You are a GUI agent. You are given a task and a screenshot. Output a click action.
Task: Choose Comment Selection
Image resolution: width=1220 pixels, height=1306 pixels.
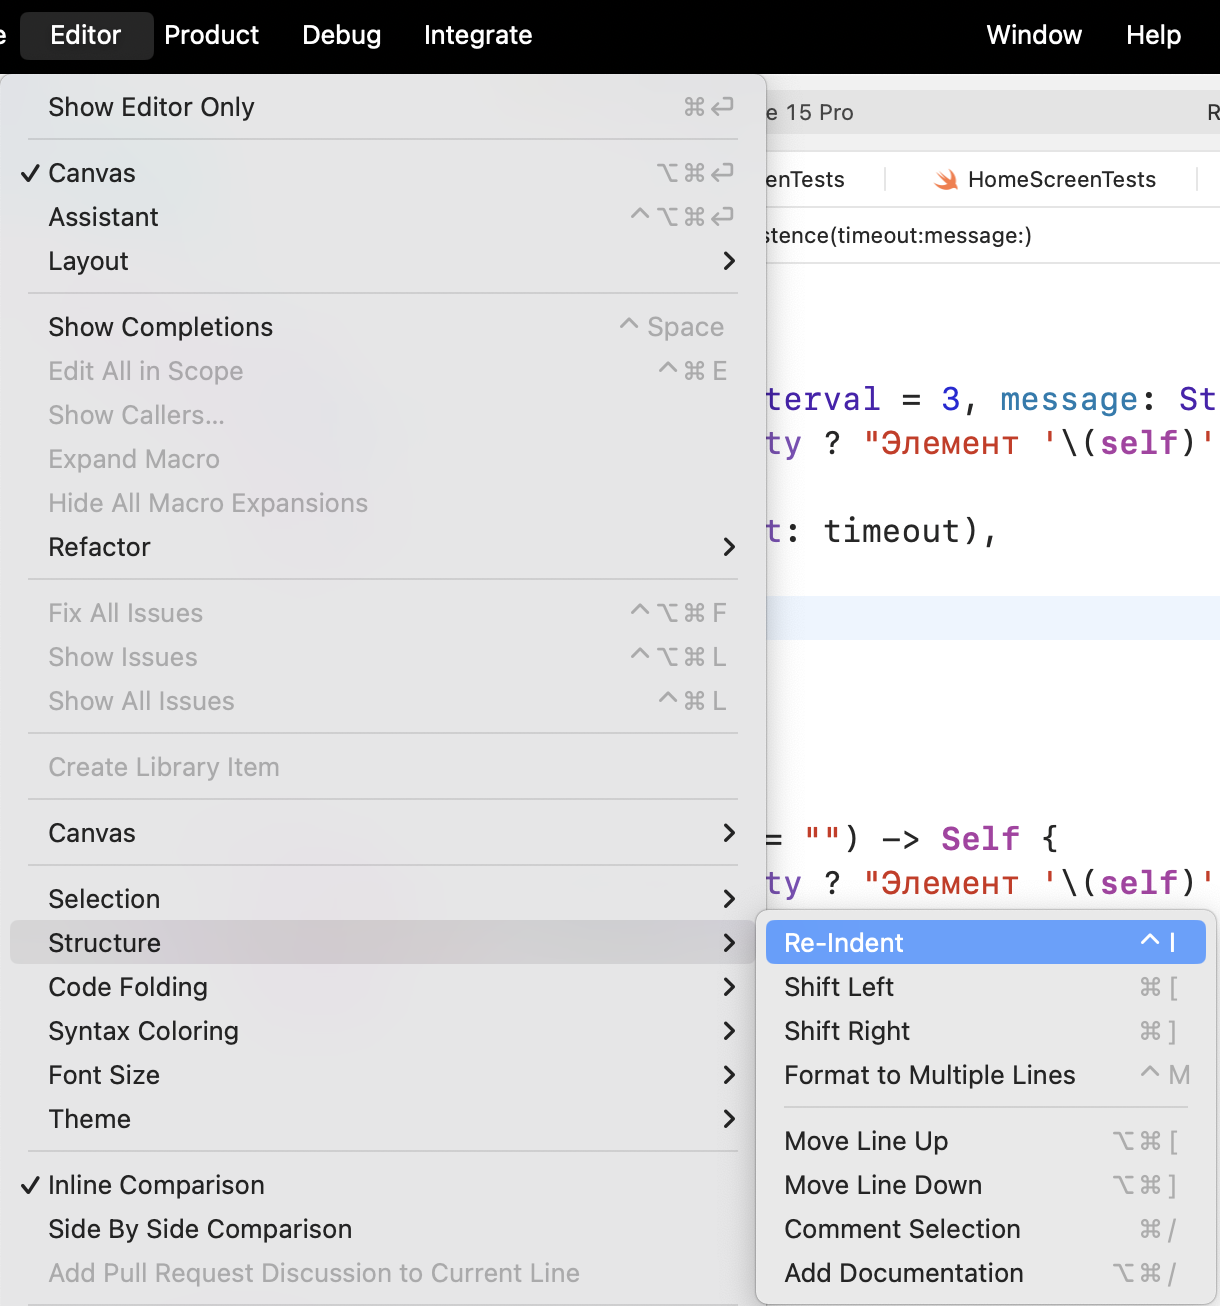[x=902, y=1228]
